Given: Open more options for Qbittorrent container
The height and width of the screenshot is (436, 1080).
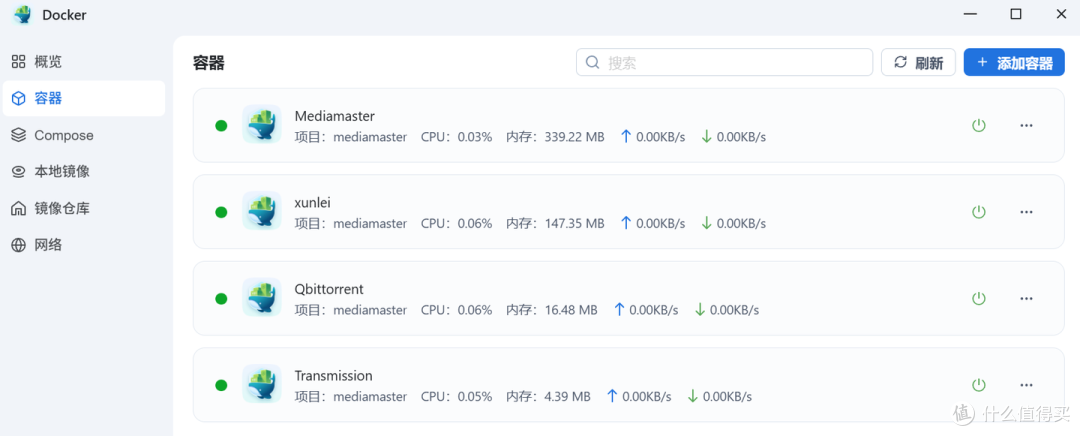Looking at the screenshot, I should [x=1026, y=298].
